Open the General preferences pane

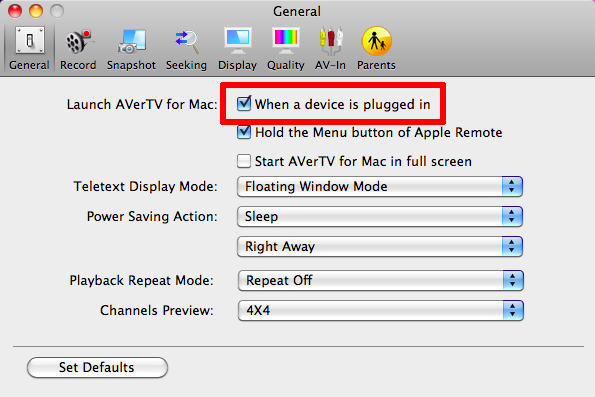coord(30,49)
